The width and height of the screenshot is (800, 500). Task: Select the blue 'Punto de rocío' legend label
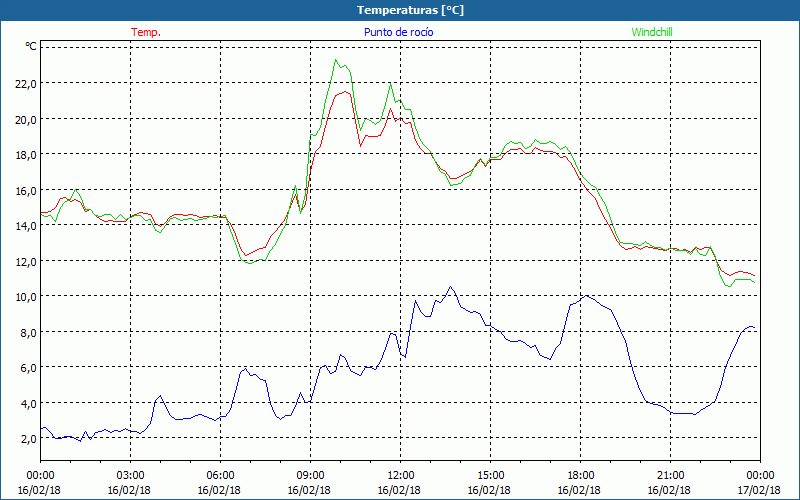[x=398, y=32]
